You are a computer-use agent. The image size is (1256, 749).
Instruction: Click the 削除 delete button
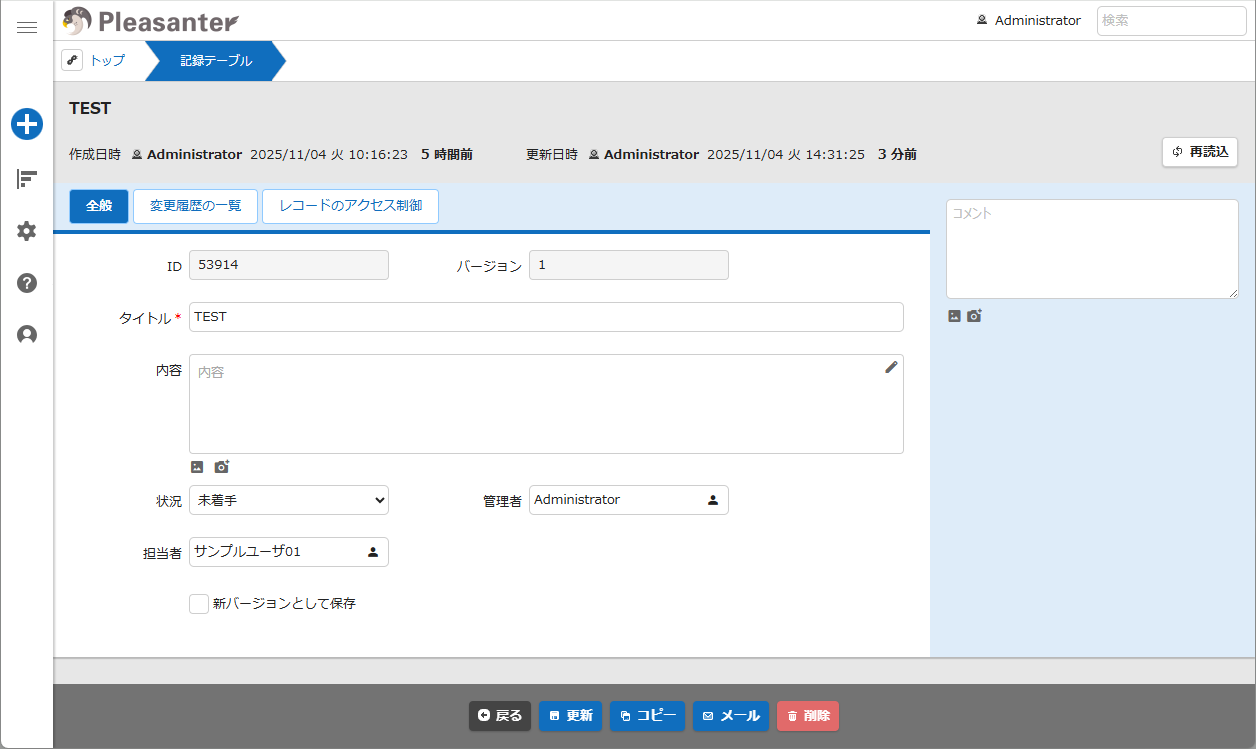click(x=807, y=716)
